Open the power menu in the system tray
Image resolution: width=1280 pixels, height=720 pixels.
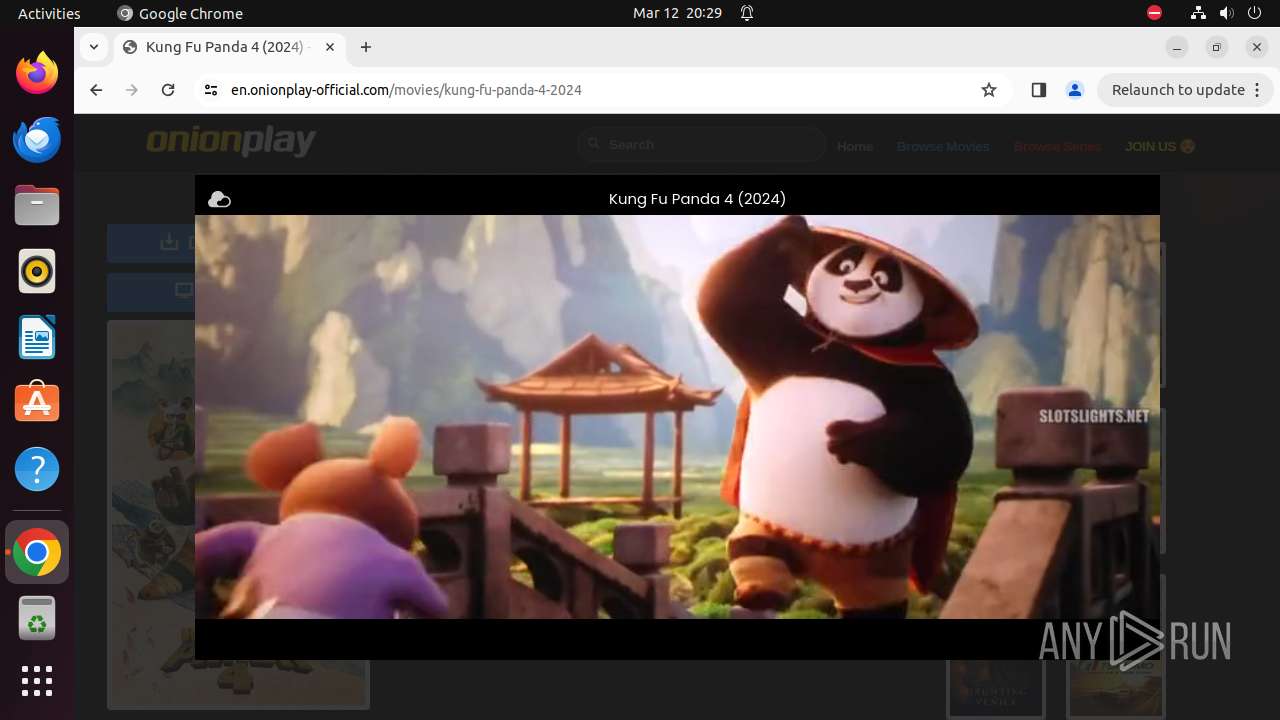(x=1256, y=13)
